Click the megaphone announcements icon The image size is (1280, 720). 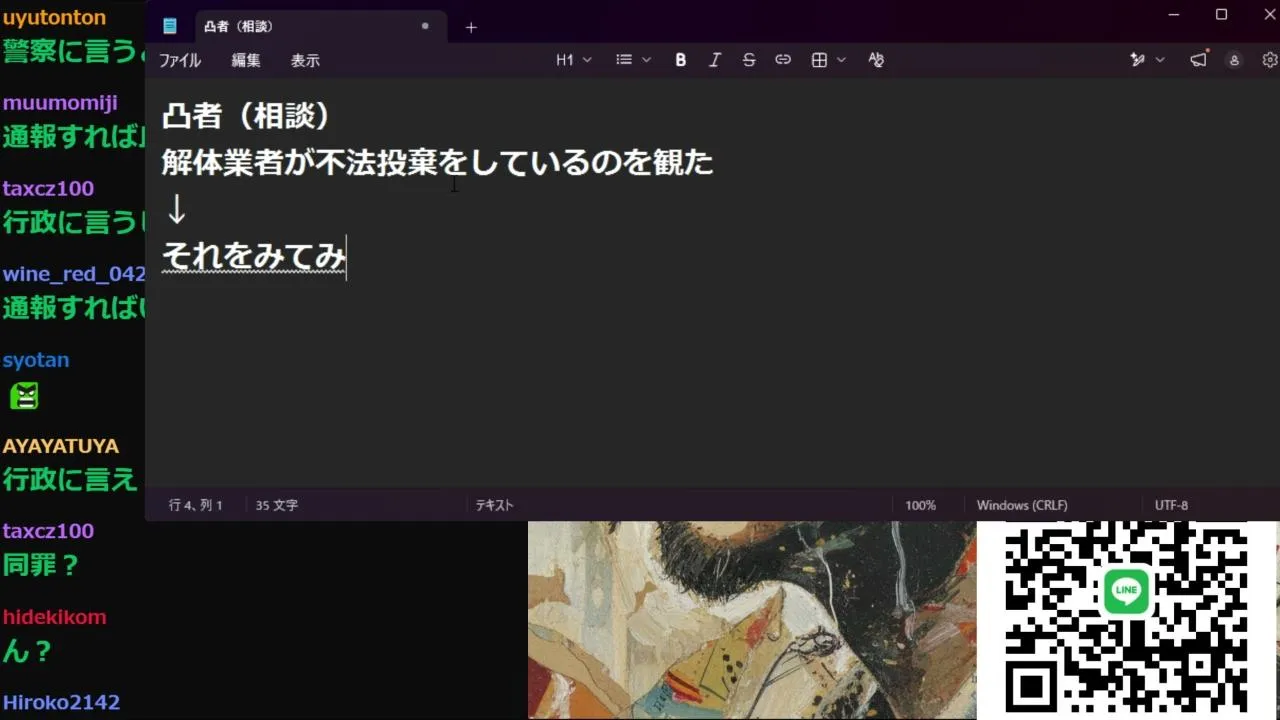1198,60
